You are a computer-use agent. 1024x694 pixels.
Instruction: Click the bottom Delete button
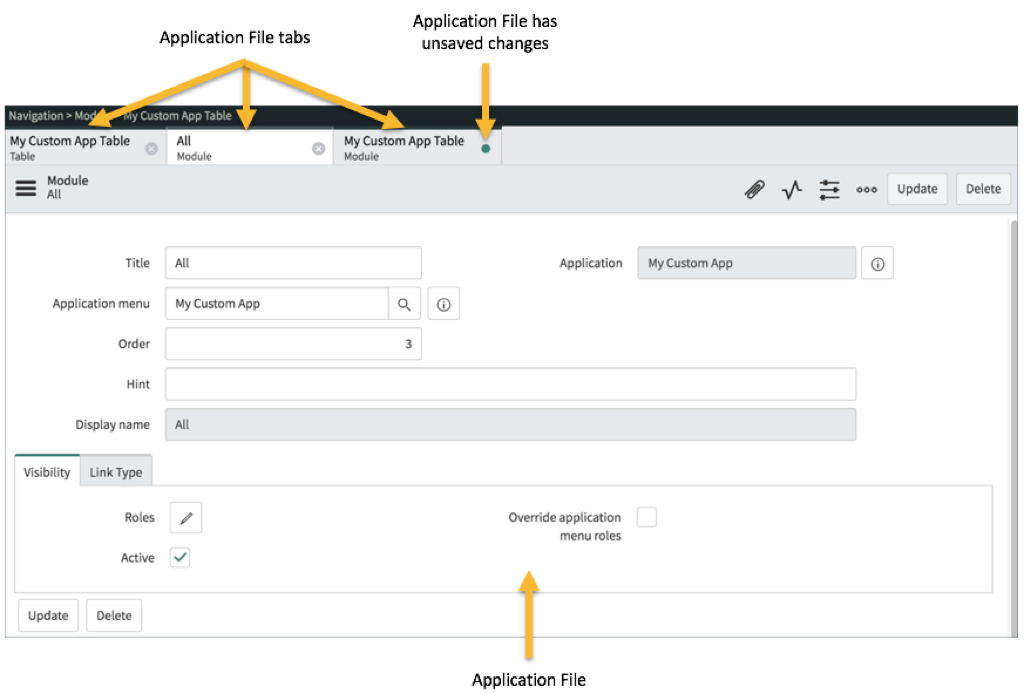point(113,615)
